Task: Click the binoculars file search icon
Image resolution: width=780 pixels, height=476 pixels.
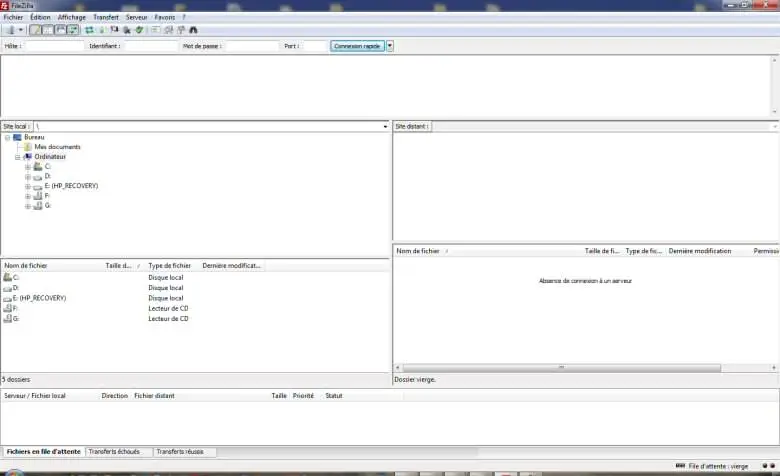Action: click(x=194, y=30)
